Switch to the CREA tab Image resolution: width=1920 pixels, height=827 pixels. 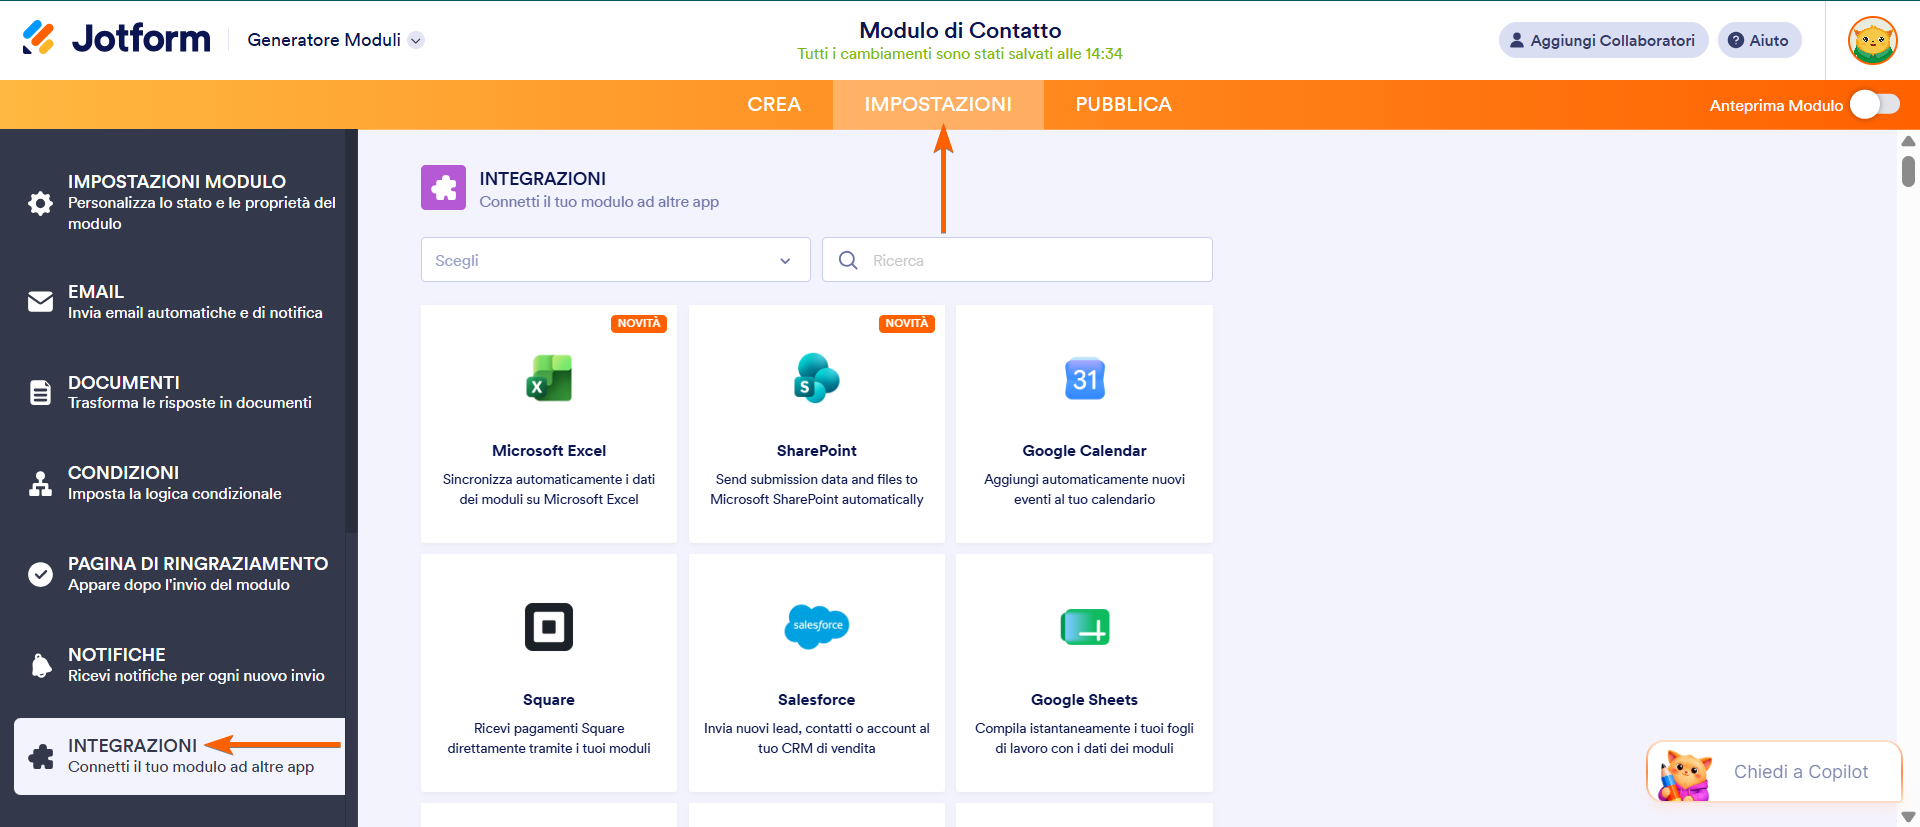point(774,105)
